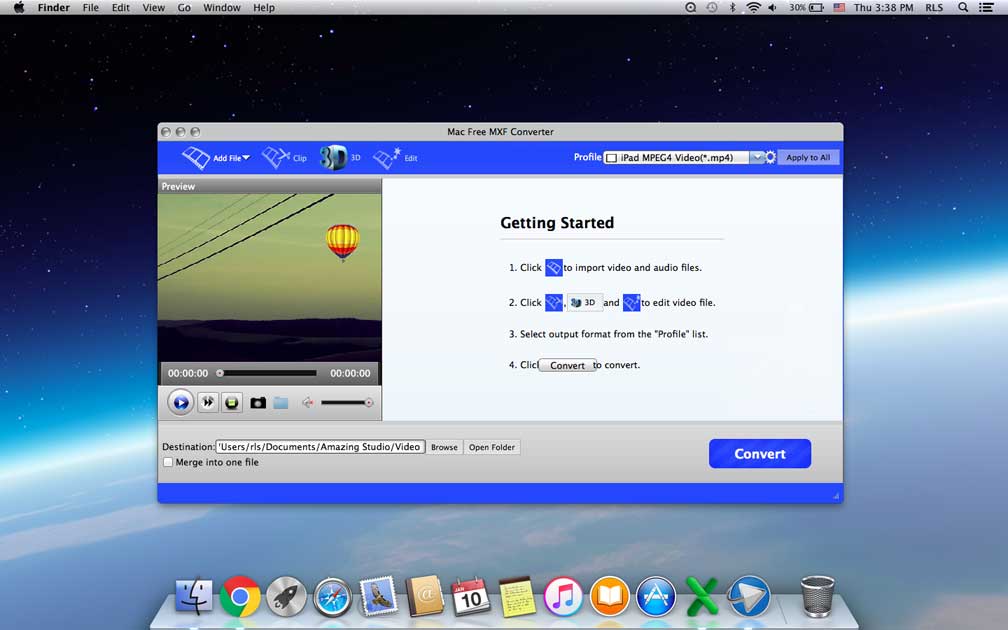The height and width of the screenshot is (630, 1008).
Task: Open the Go menu
Action: 184,8
